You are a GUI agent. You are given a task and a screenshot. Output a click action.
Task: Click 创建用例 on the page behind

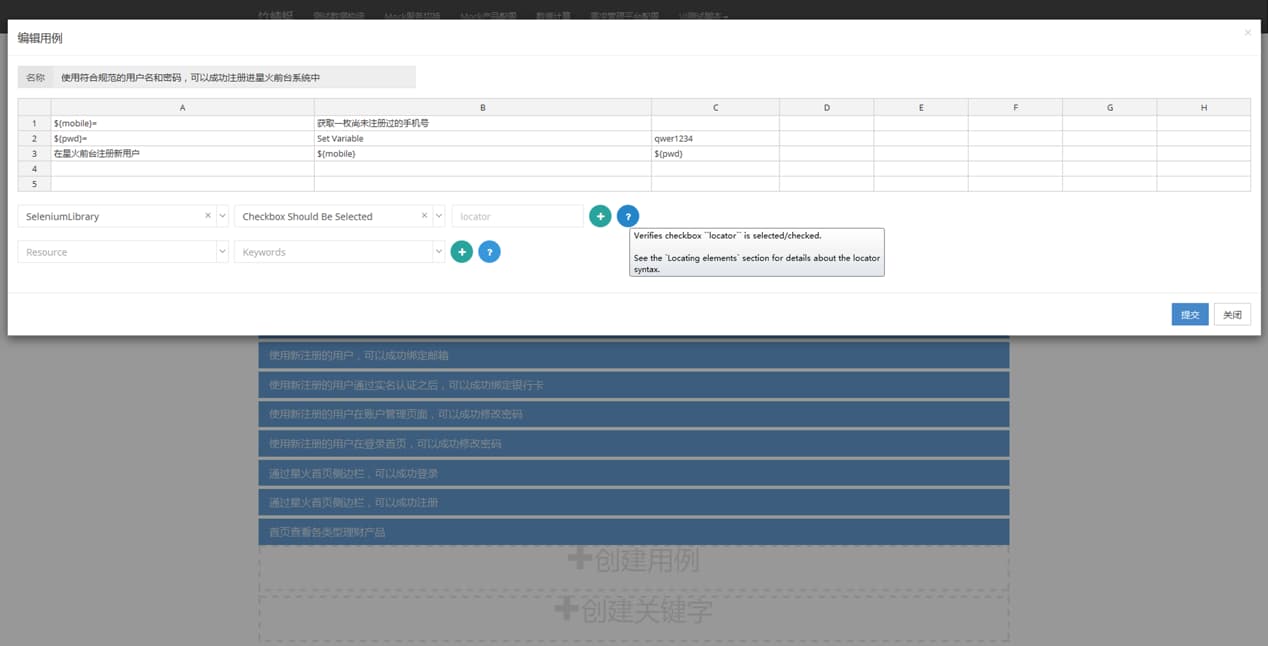(633, 561)
